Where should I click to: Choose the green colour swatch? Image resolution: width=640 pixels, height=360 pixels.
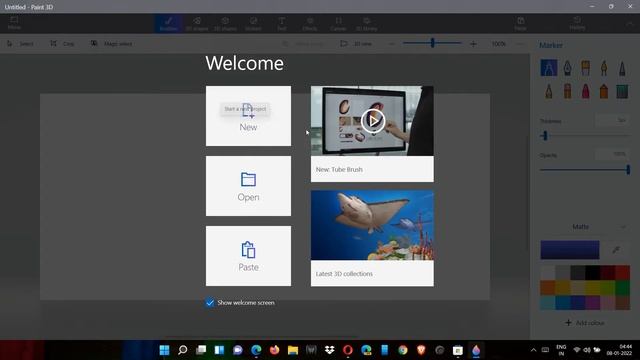click(x=622, y=288)
